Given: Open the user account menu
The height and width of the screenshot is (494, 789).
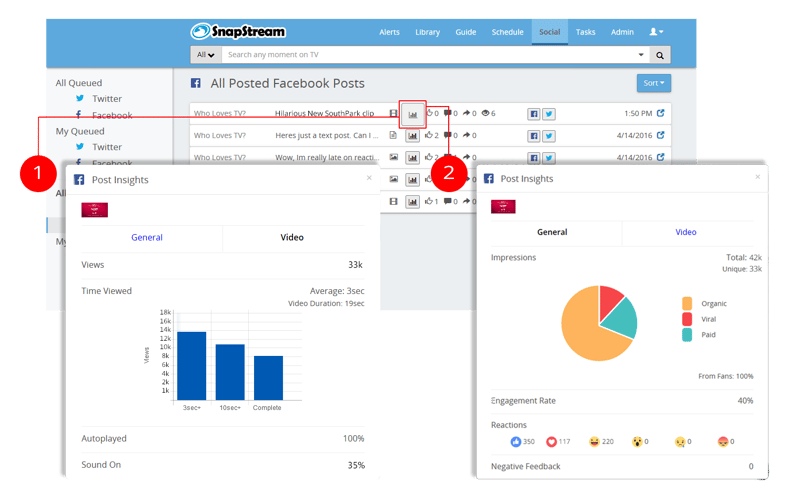Looking at the screenshot, I should point(656,32).
